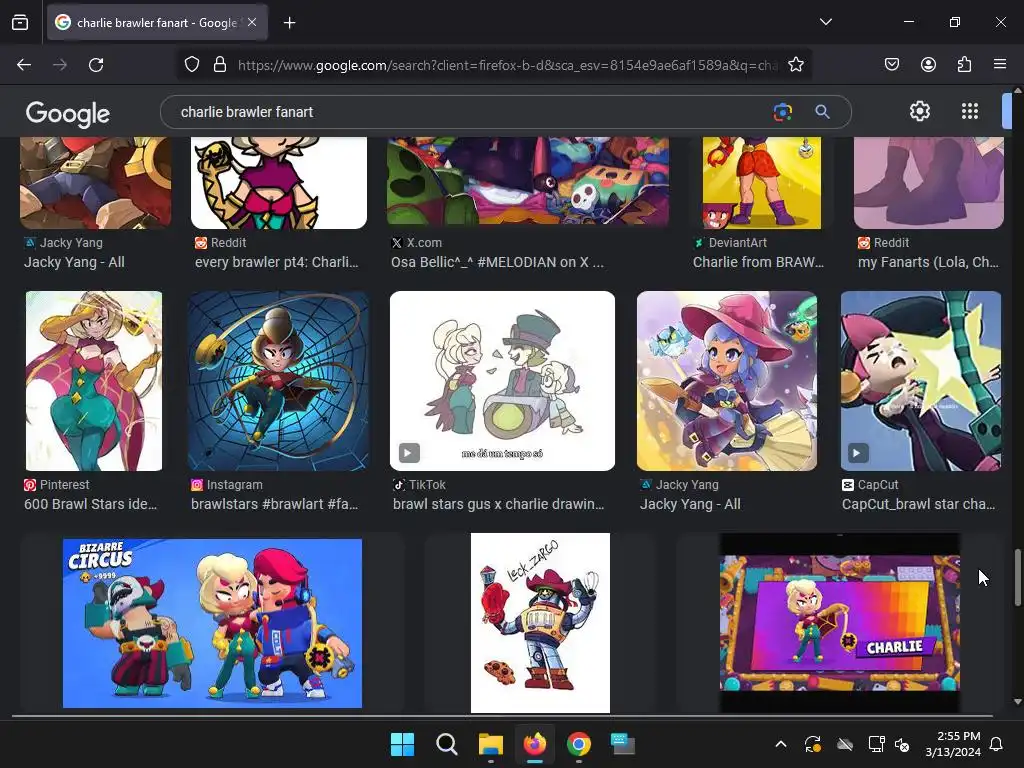Expand the list all tabs chevron
Viewport: 1024px width, 768px height.
(825, 22)
